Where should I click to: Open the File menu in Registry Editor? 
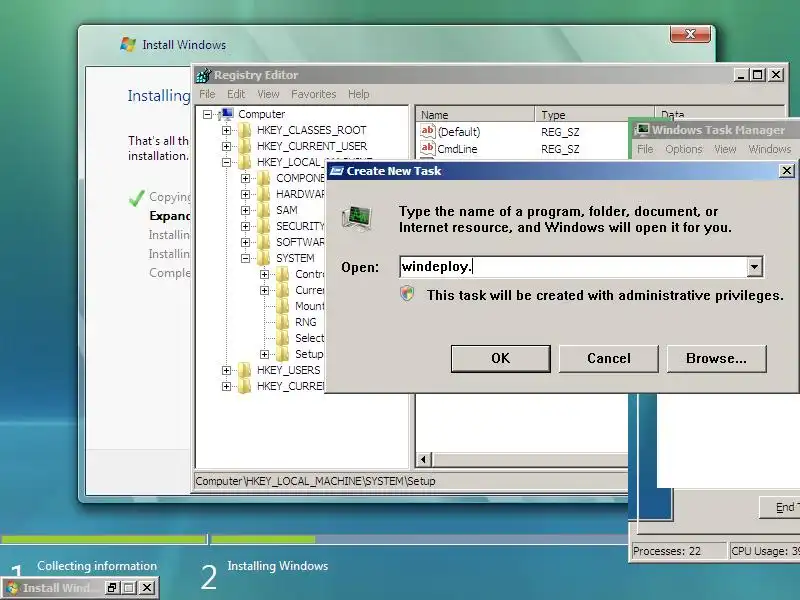coord(207,94)
